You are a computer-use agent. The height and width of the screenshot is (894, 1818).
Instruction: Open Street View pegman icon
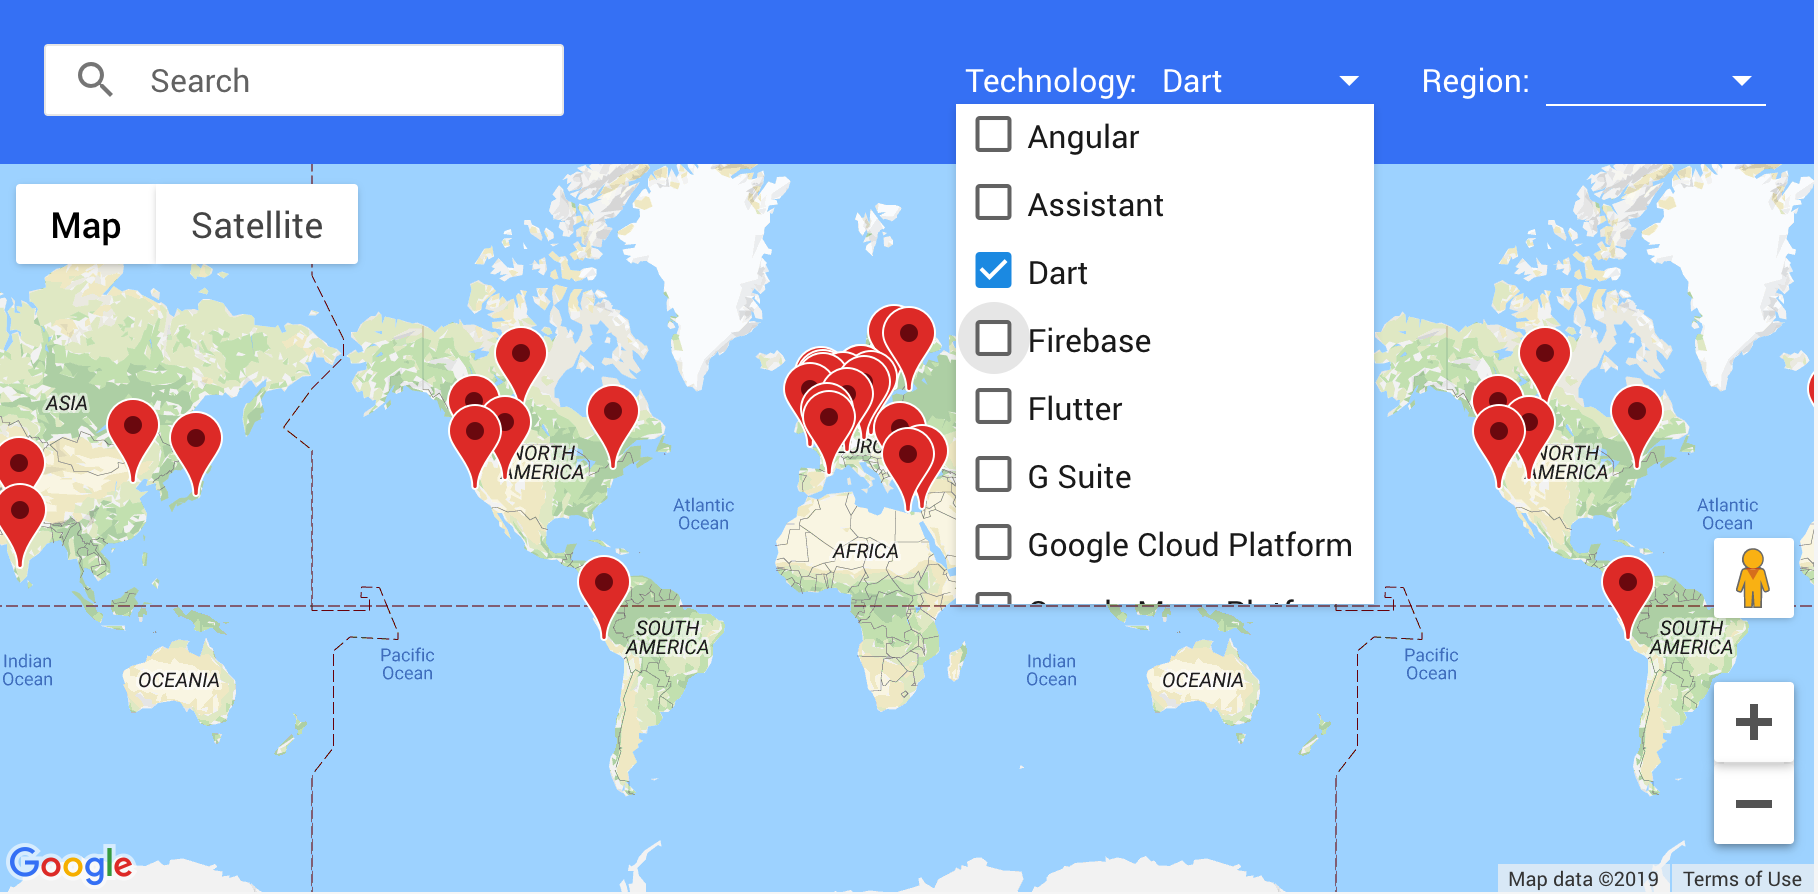(1753, 578)
